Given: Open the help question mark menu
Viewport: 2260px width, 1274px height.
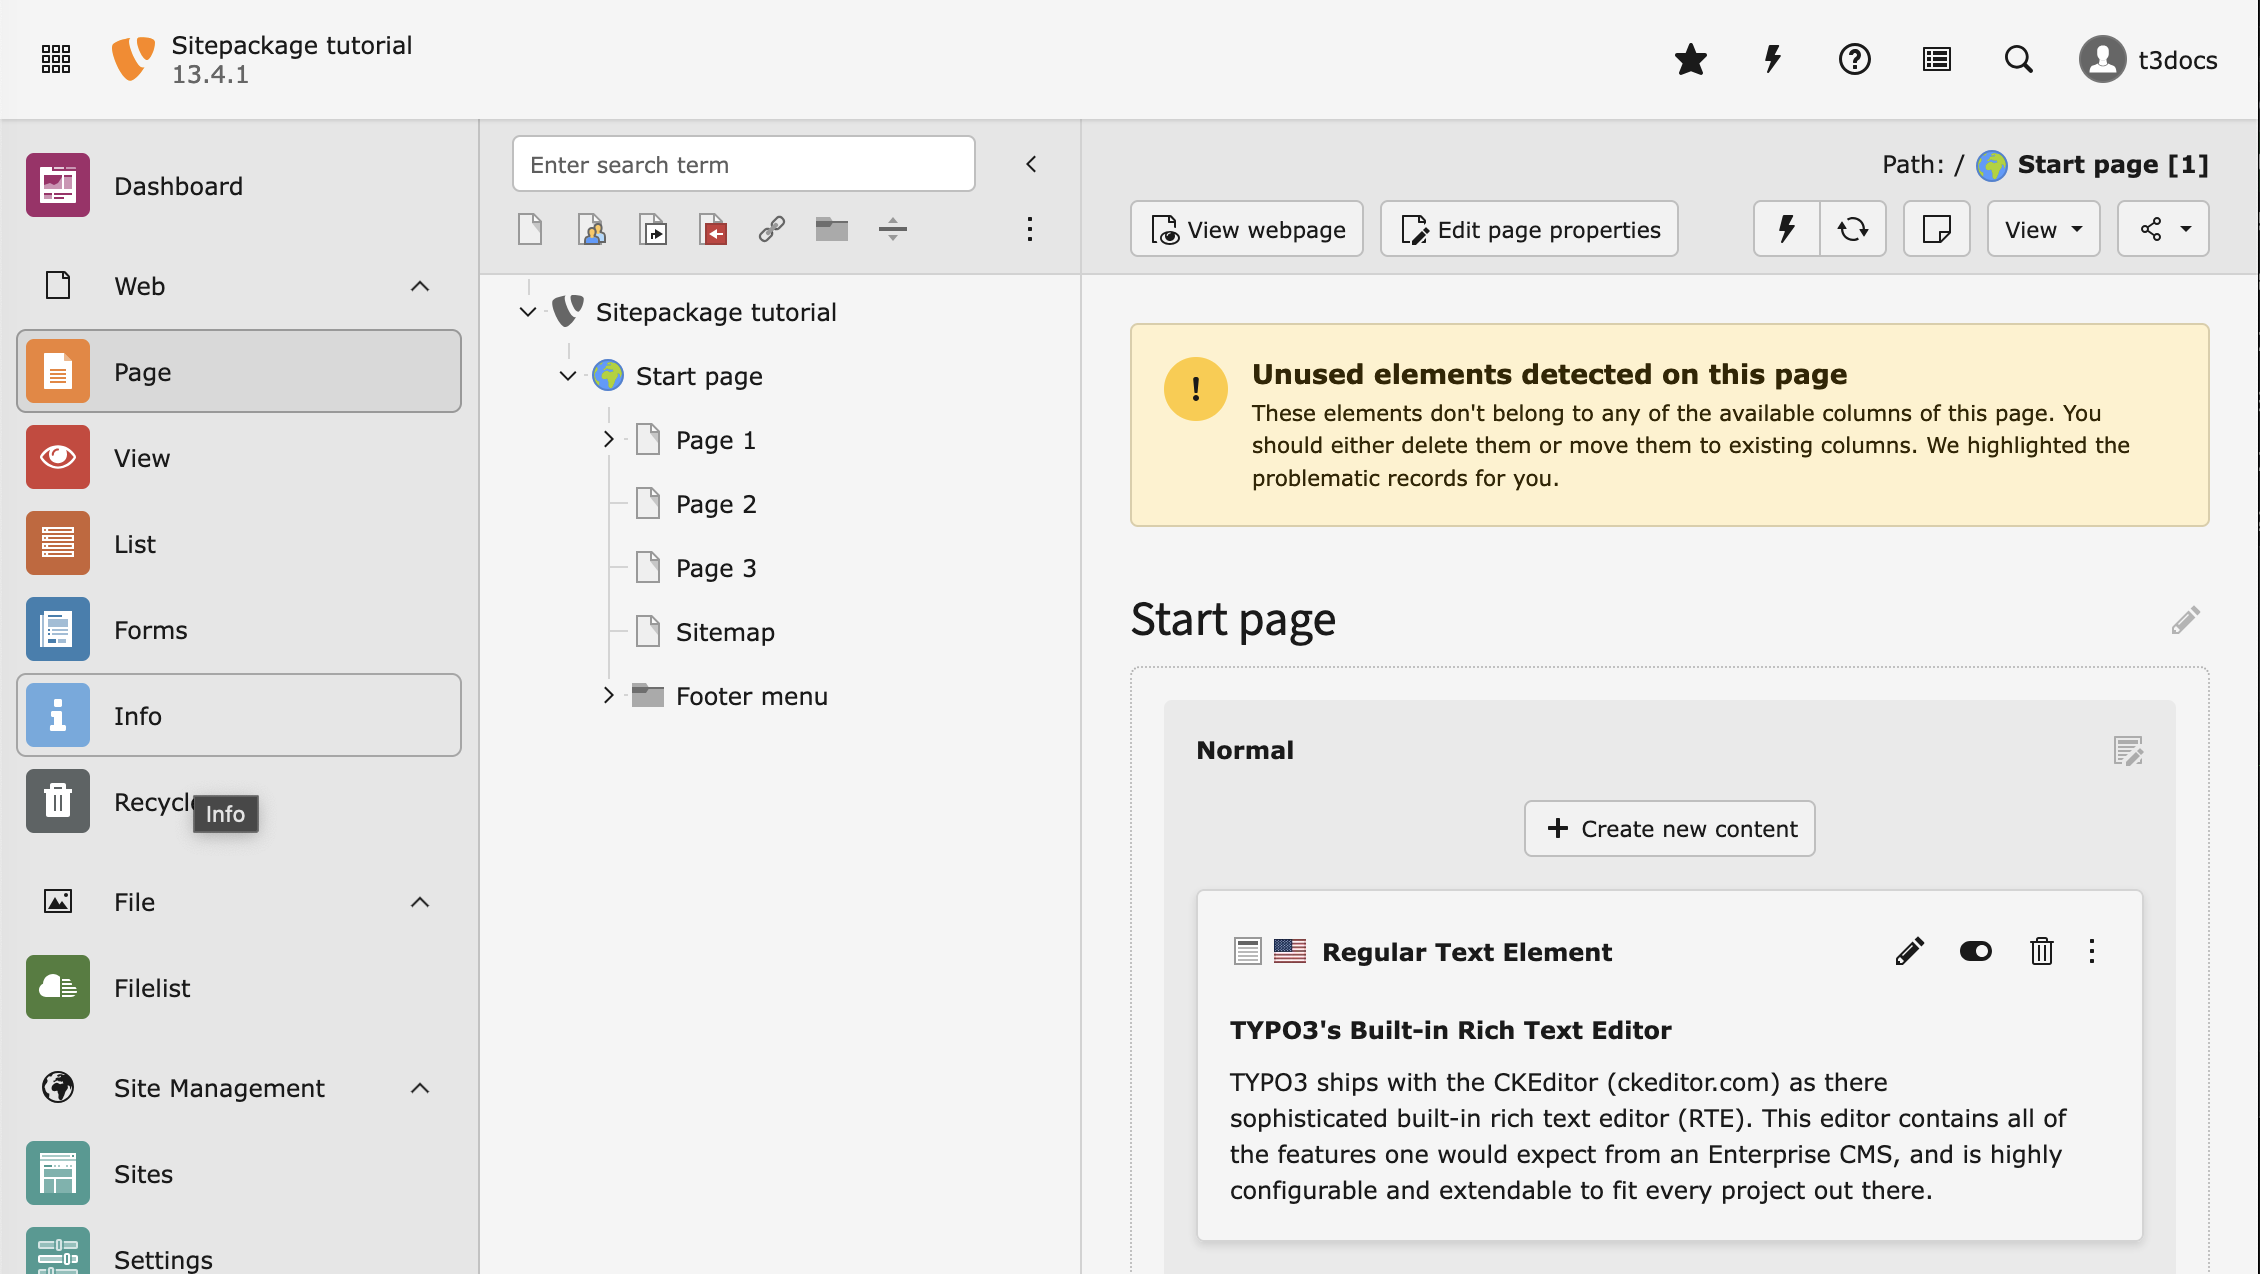Looking at the screenshot, I should point(1855,60).
